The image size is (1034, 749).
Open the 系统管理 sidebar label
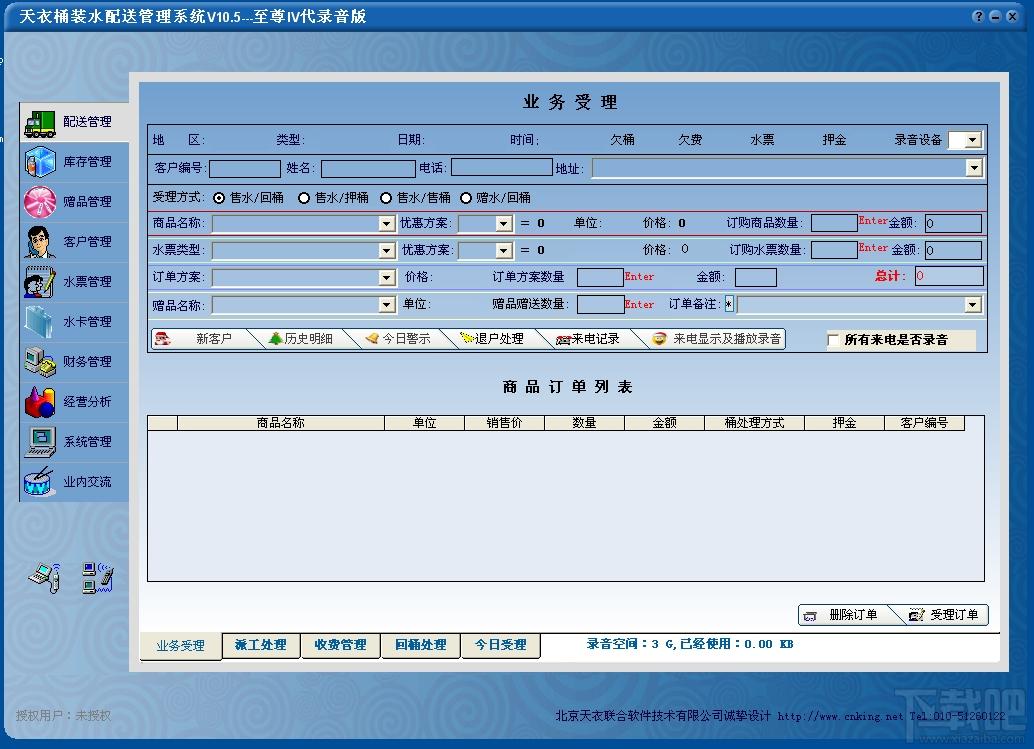pyautogui.click(x=87, y=442)
